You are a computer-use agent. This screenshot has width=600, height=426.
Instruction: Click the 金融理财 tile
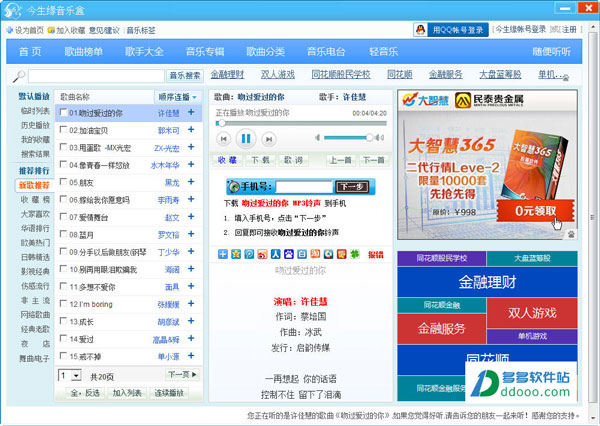click(x=487, y=282)
